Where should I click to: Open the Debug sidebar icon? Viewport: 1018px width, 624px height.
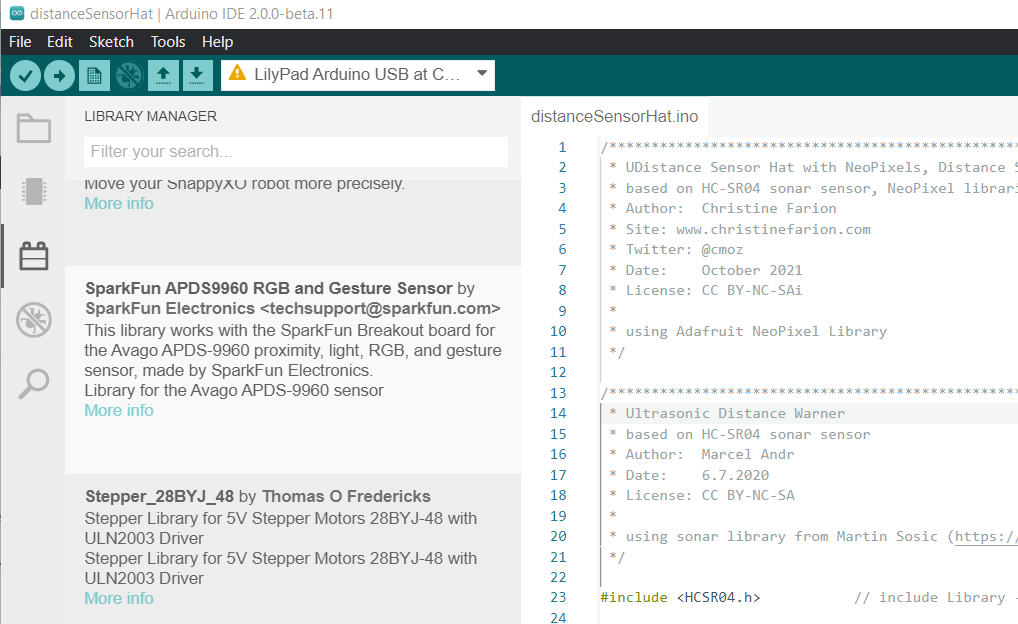34,319
